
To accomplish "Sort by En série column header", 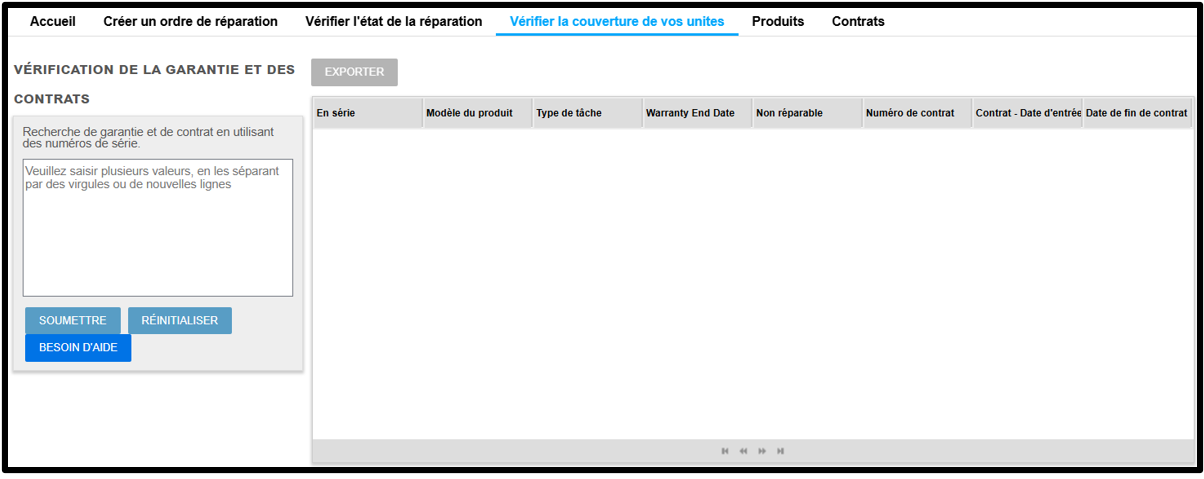I will click(x=367, y=113).
